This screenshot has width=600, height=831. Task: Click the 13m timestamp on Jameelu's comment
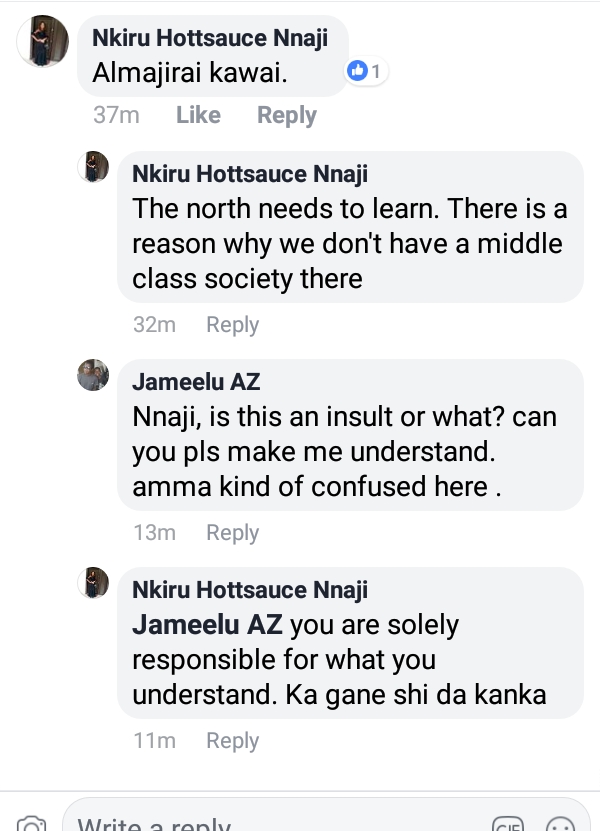(x=154, y=533)
